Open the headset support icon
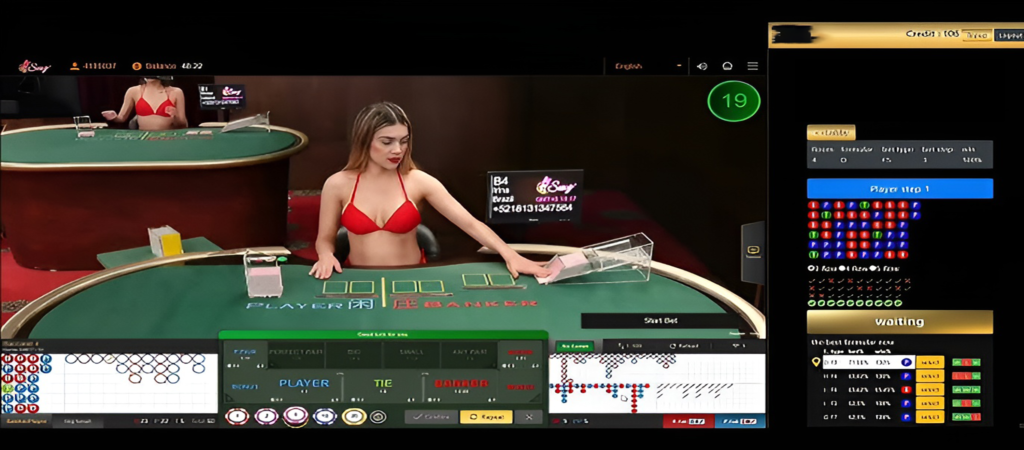This screenshot has height=450, width=1024. pos(727,66)
